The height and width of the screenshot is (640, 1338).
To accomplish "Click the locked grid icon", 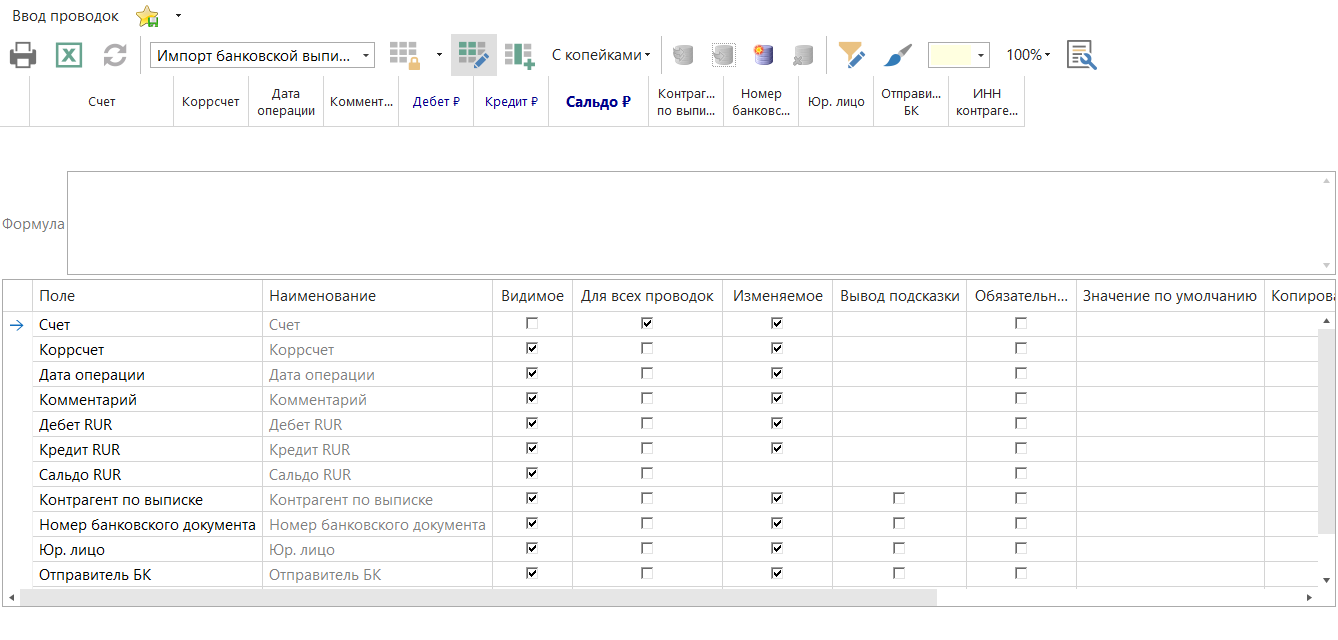I will click(x=405, y=55).
